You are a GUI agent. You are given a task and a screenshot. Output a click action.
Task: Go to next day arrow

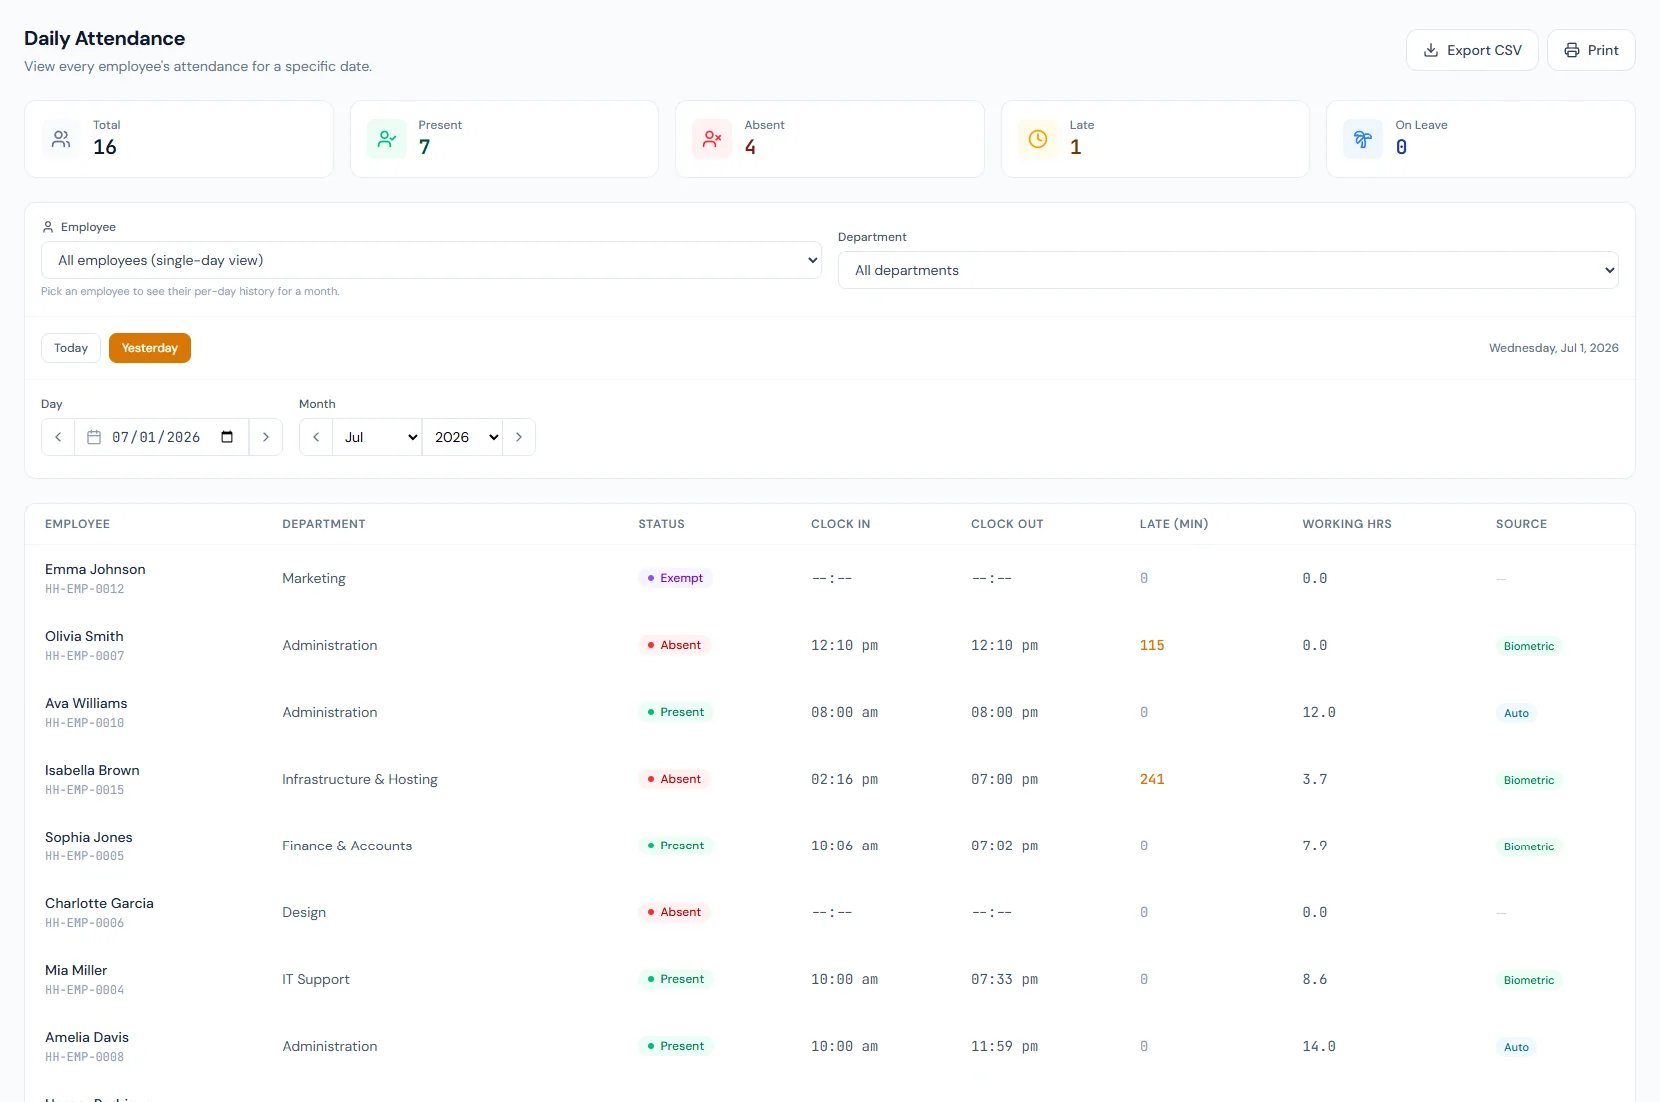266,437
